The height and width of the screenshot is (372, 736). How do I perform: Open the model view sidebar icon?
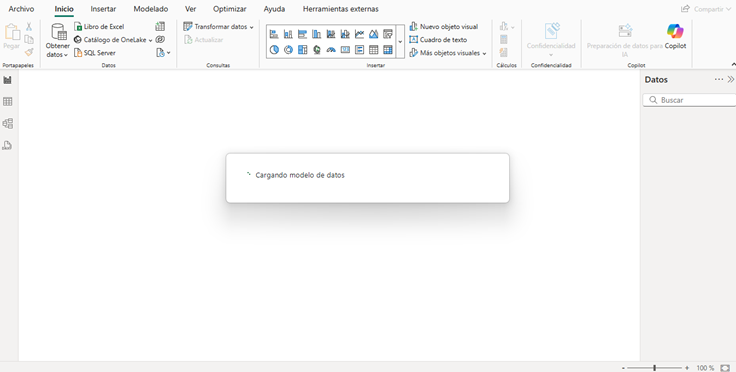coord(8,124)
